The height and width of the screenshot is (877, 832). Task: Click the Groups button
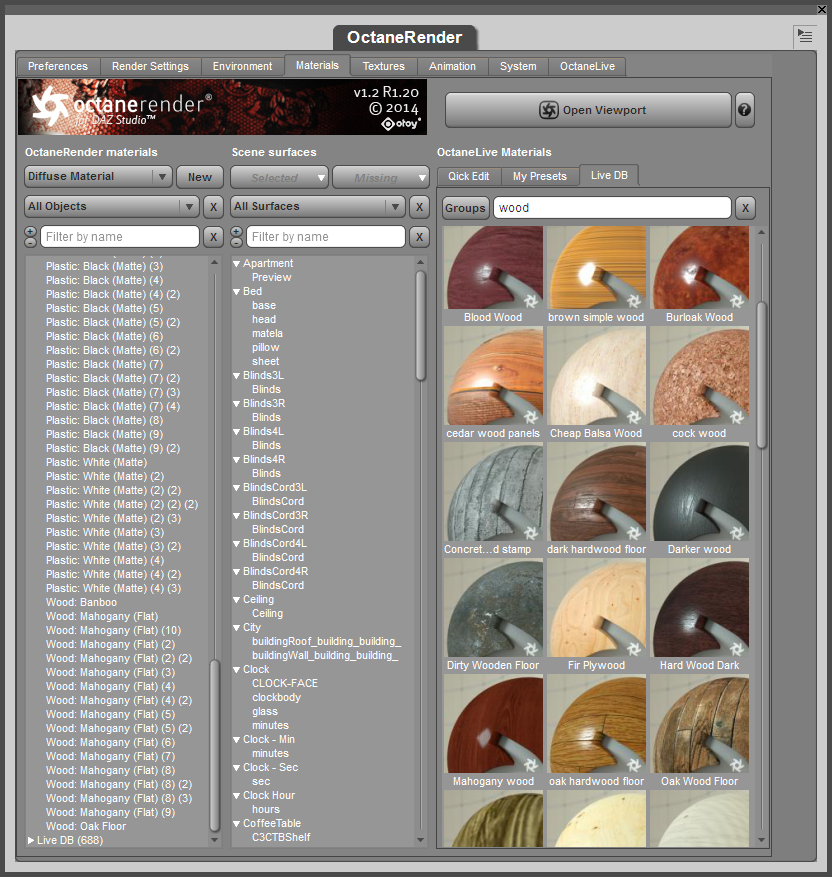click(x=465, y=208)
